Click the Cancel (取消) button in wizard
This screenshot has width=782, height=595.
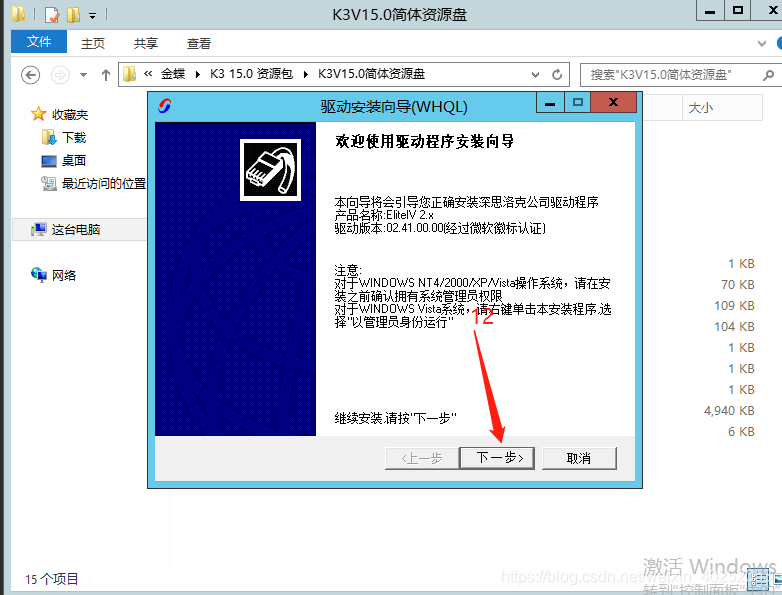click(x=579, y=458)
